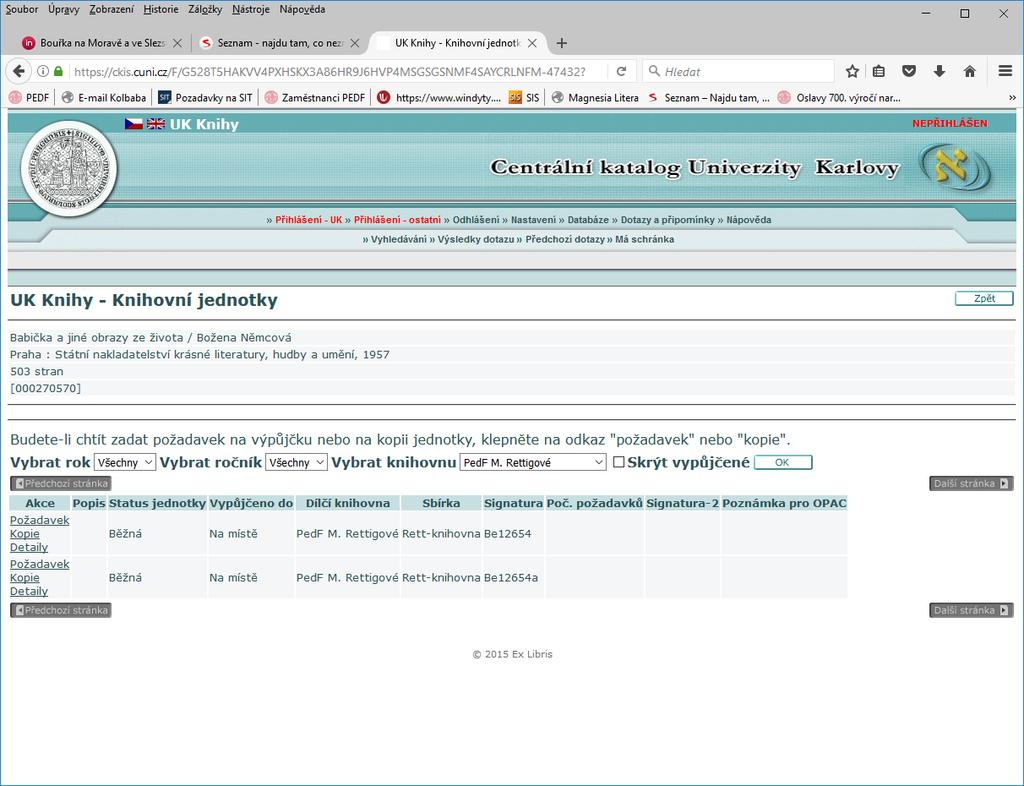Click the URL address field
This screenshot has width=1024, height=786.
[x=330, y=72]
